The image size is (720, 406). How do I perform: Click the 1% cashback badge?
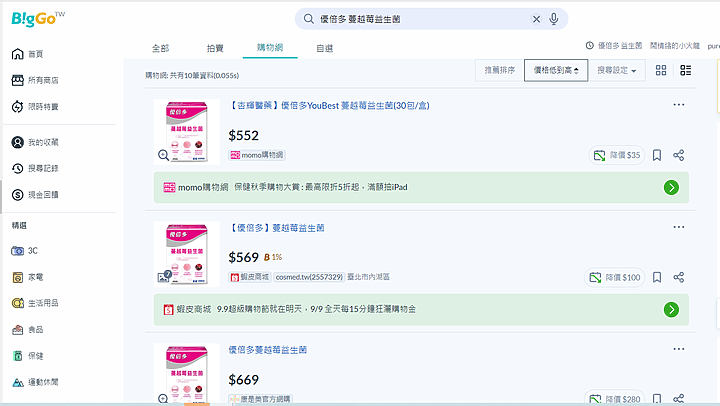[x=273, y=257]
